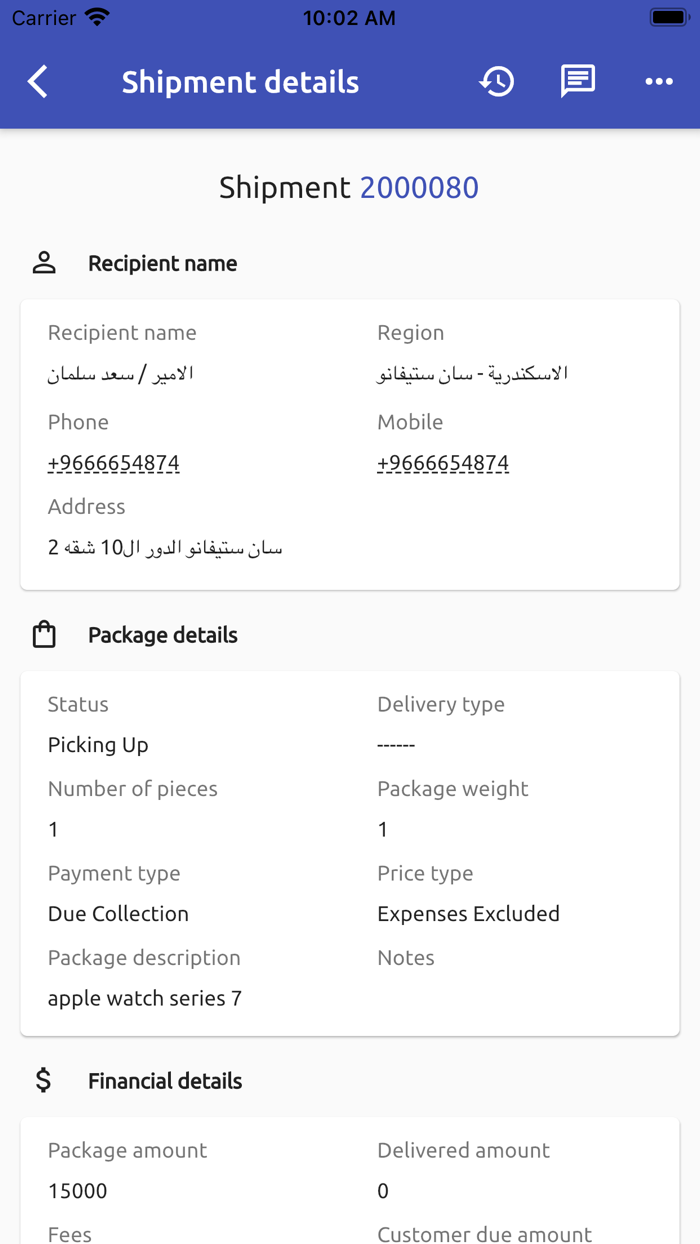Tap the Package amount value 15000
Viewport: 700px width, 1244px height.
tap(78, 1191)
